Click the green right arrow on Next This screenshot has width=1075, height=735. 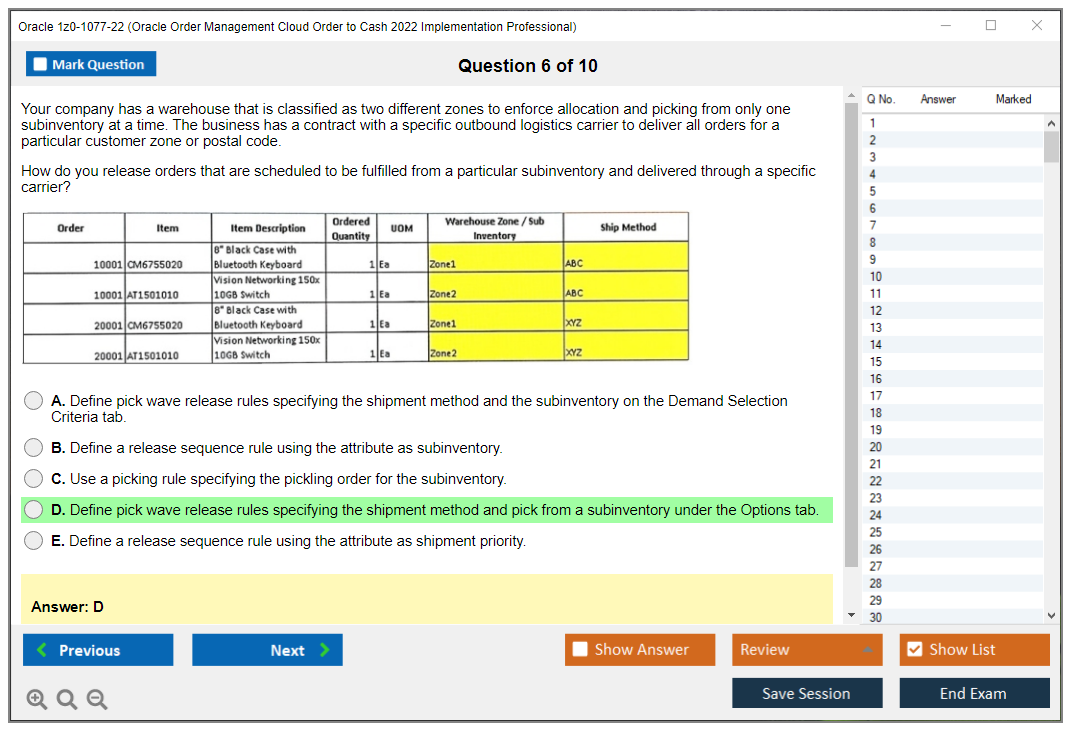[325, 649]
